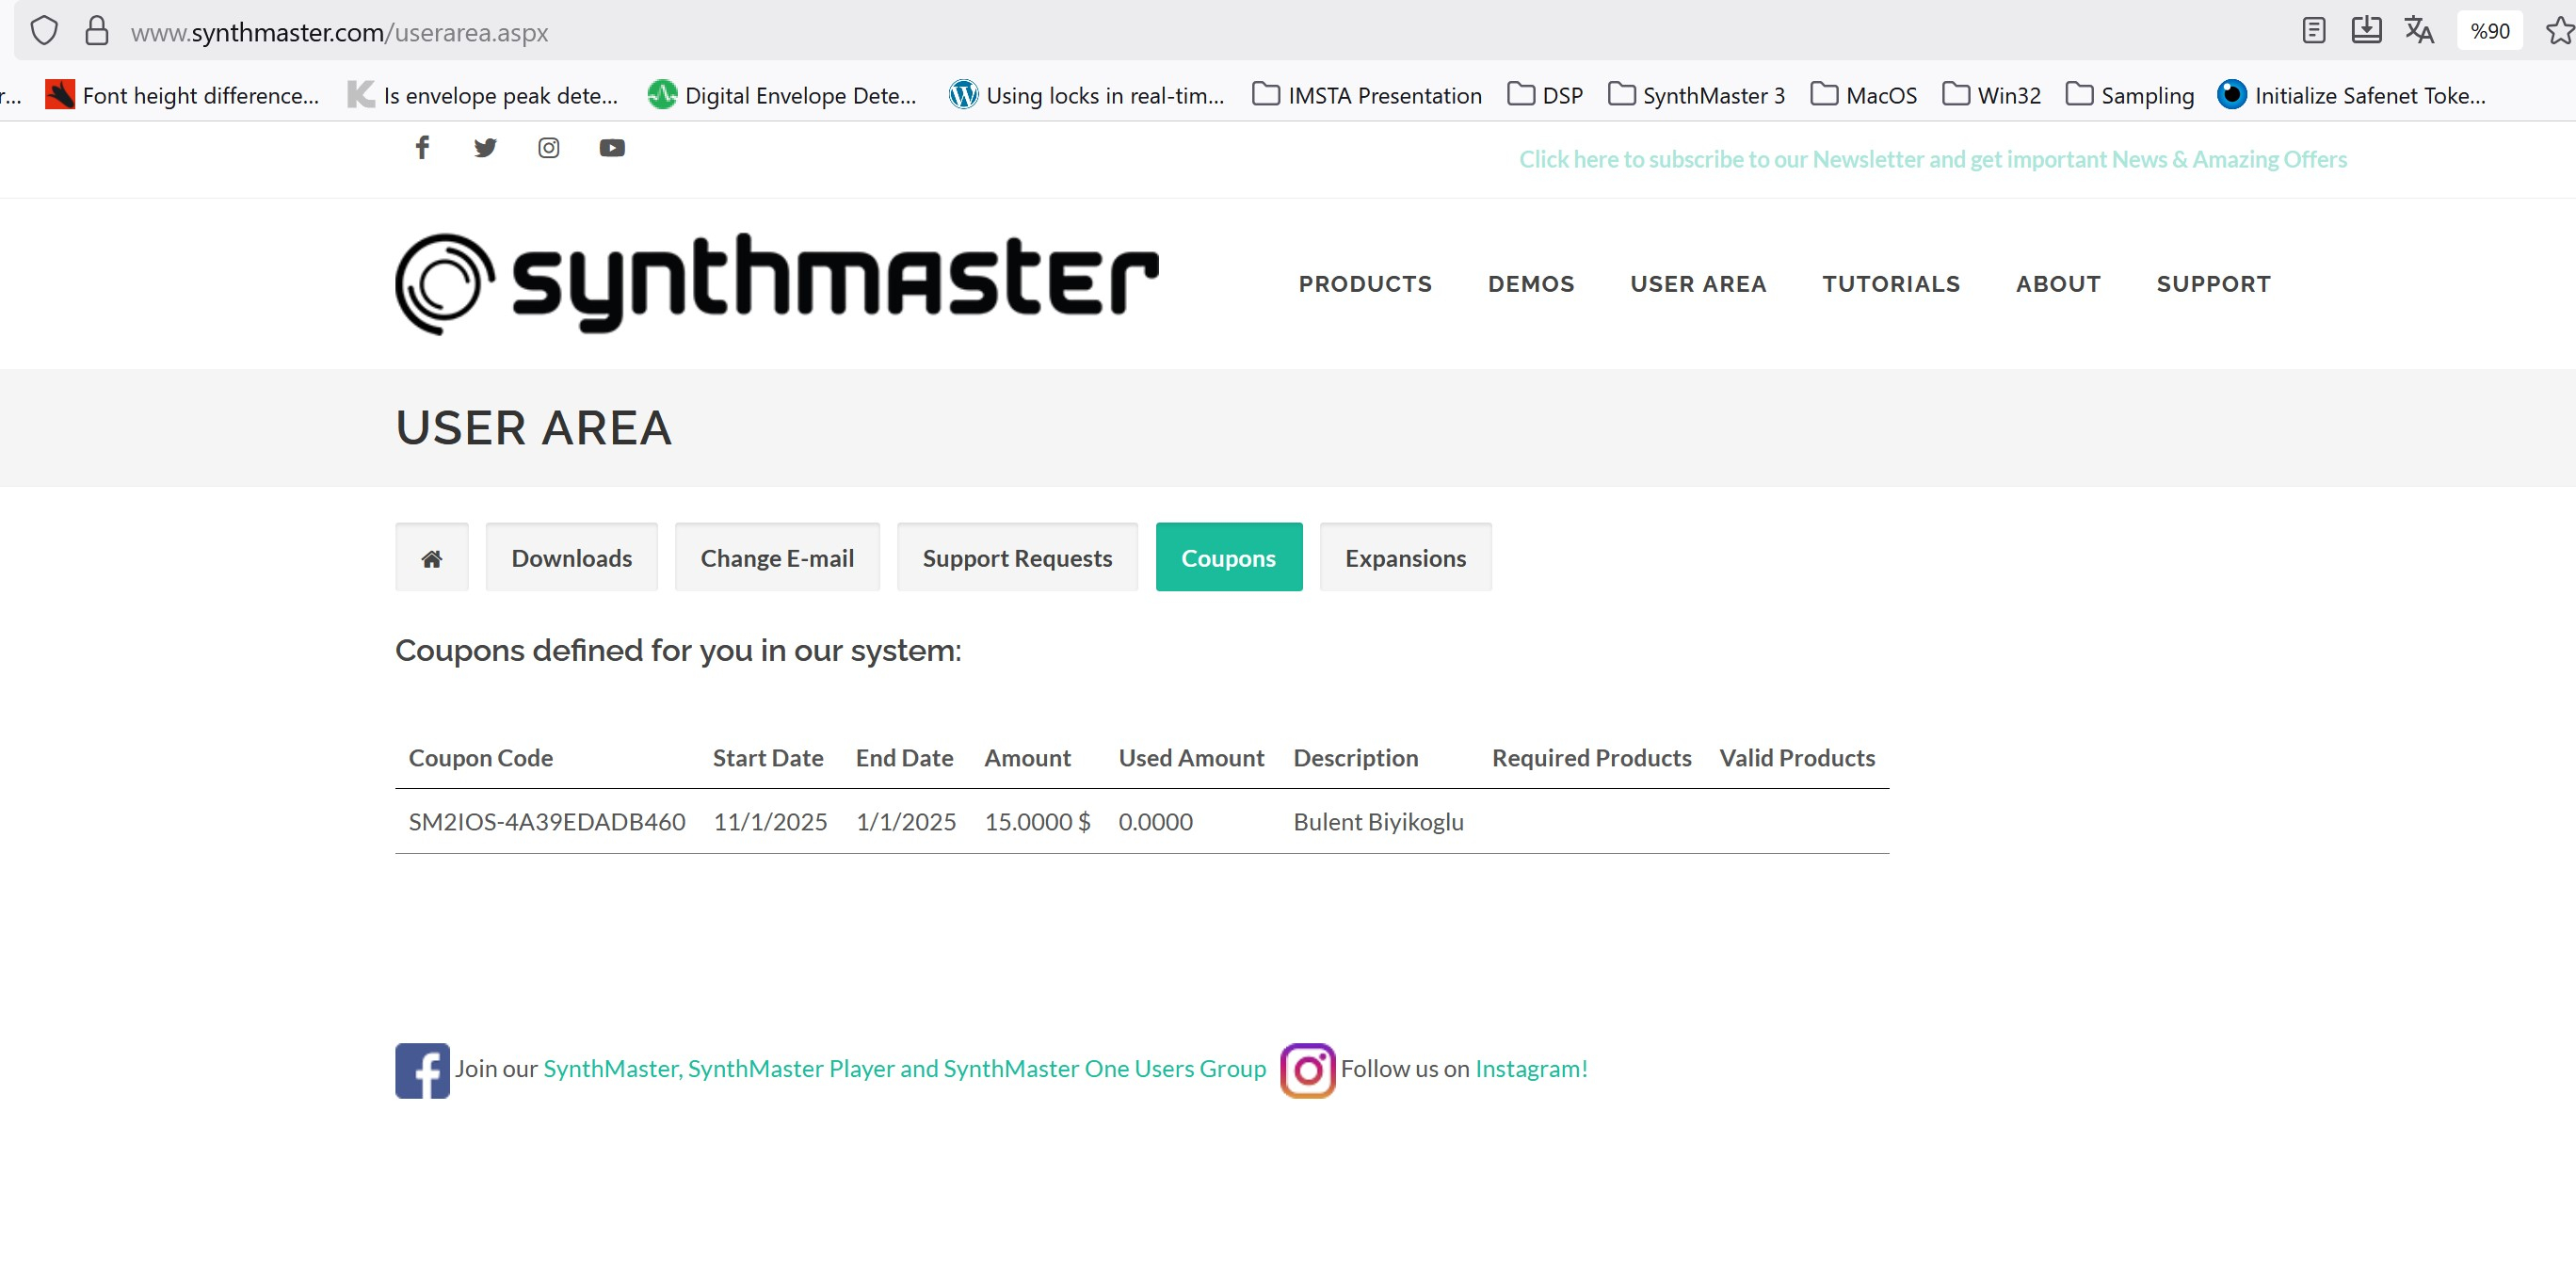Click the %90 zoom level indicator
This screenshot has height=1288, width=2576.
[x=2489, y=30]
